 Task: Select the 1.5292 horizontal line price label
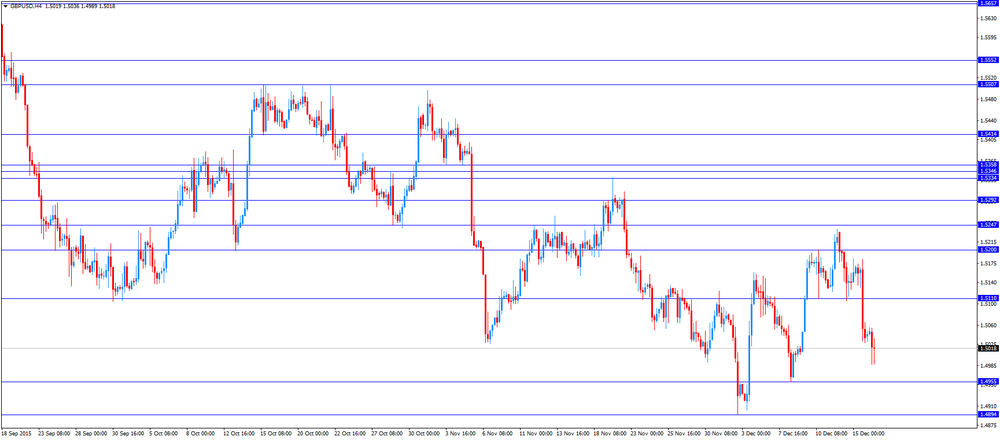click(x=988, y=200)
